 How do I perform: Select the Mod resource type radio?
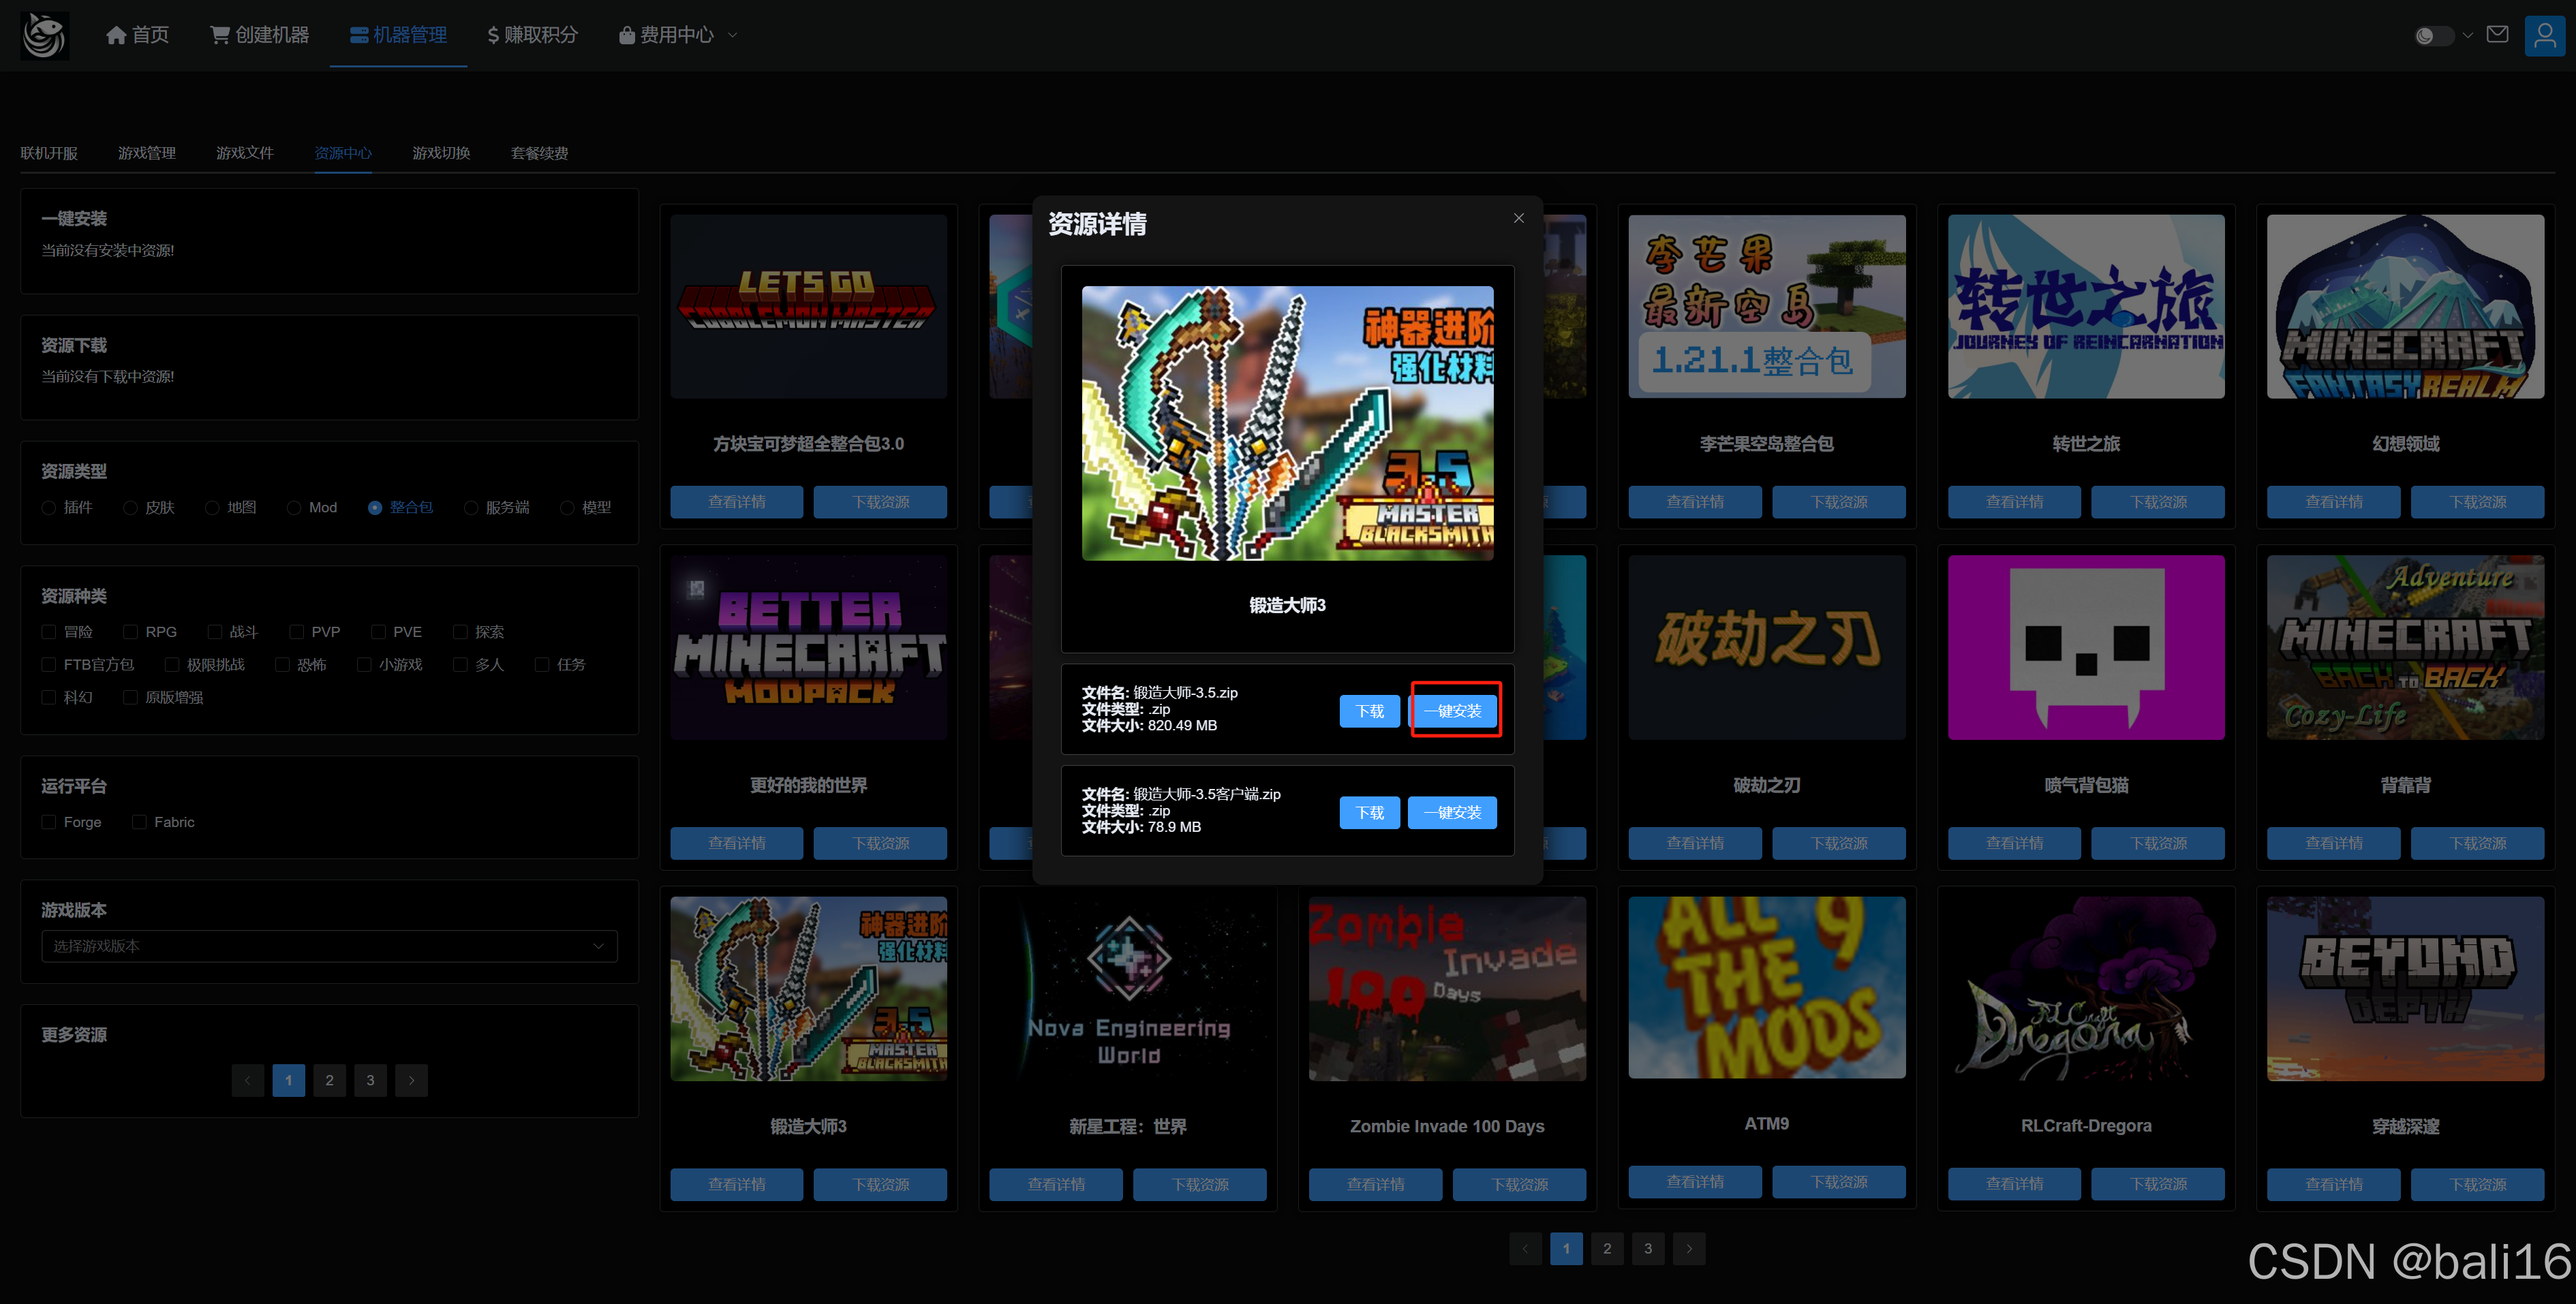[294, 508]
